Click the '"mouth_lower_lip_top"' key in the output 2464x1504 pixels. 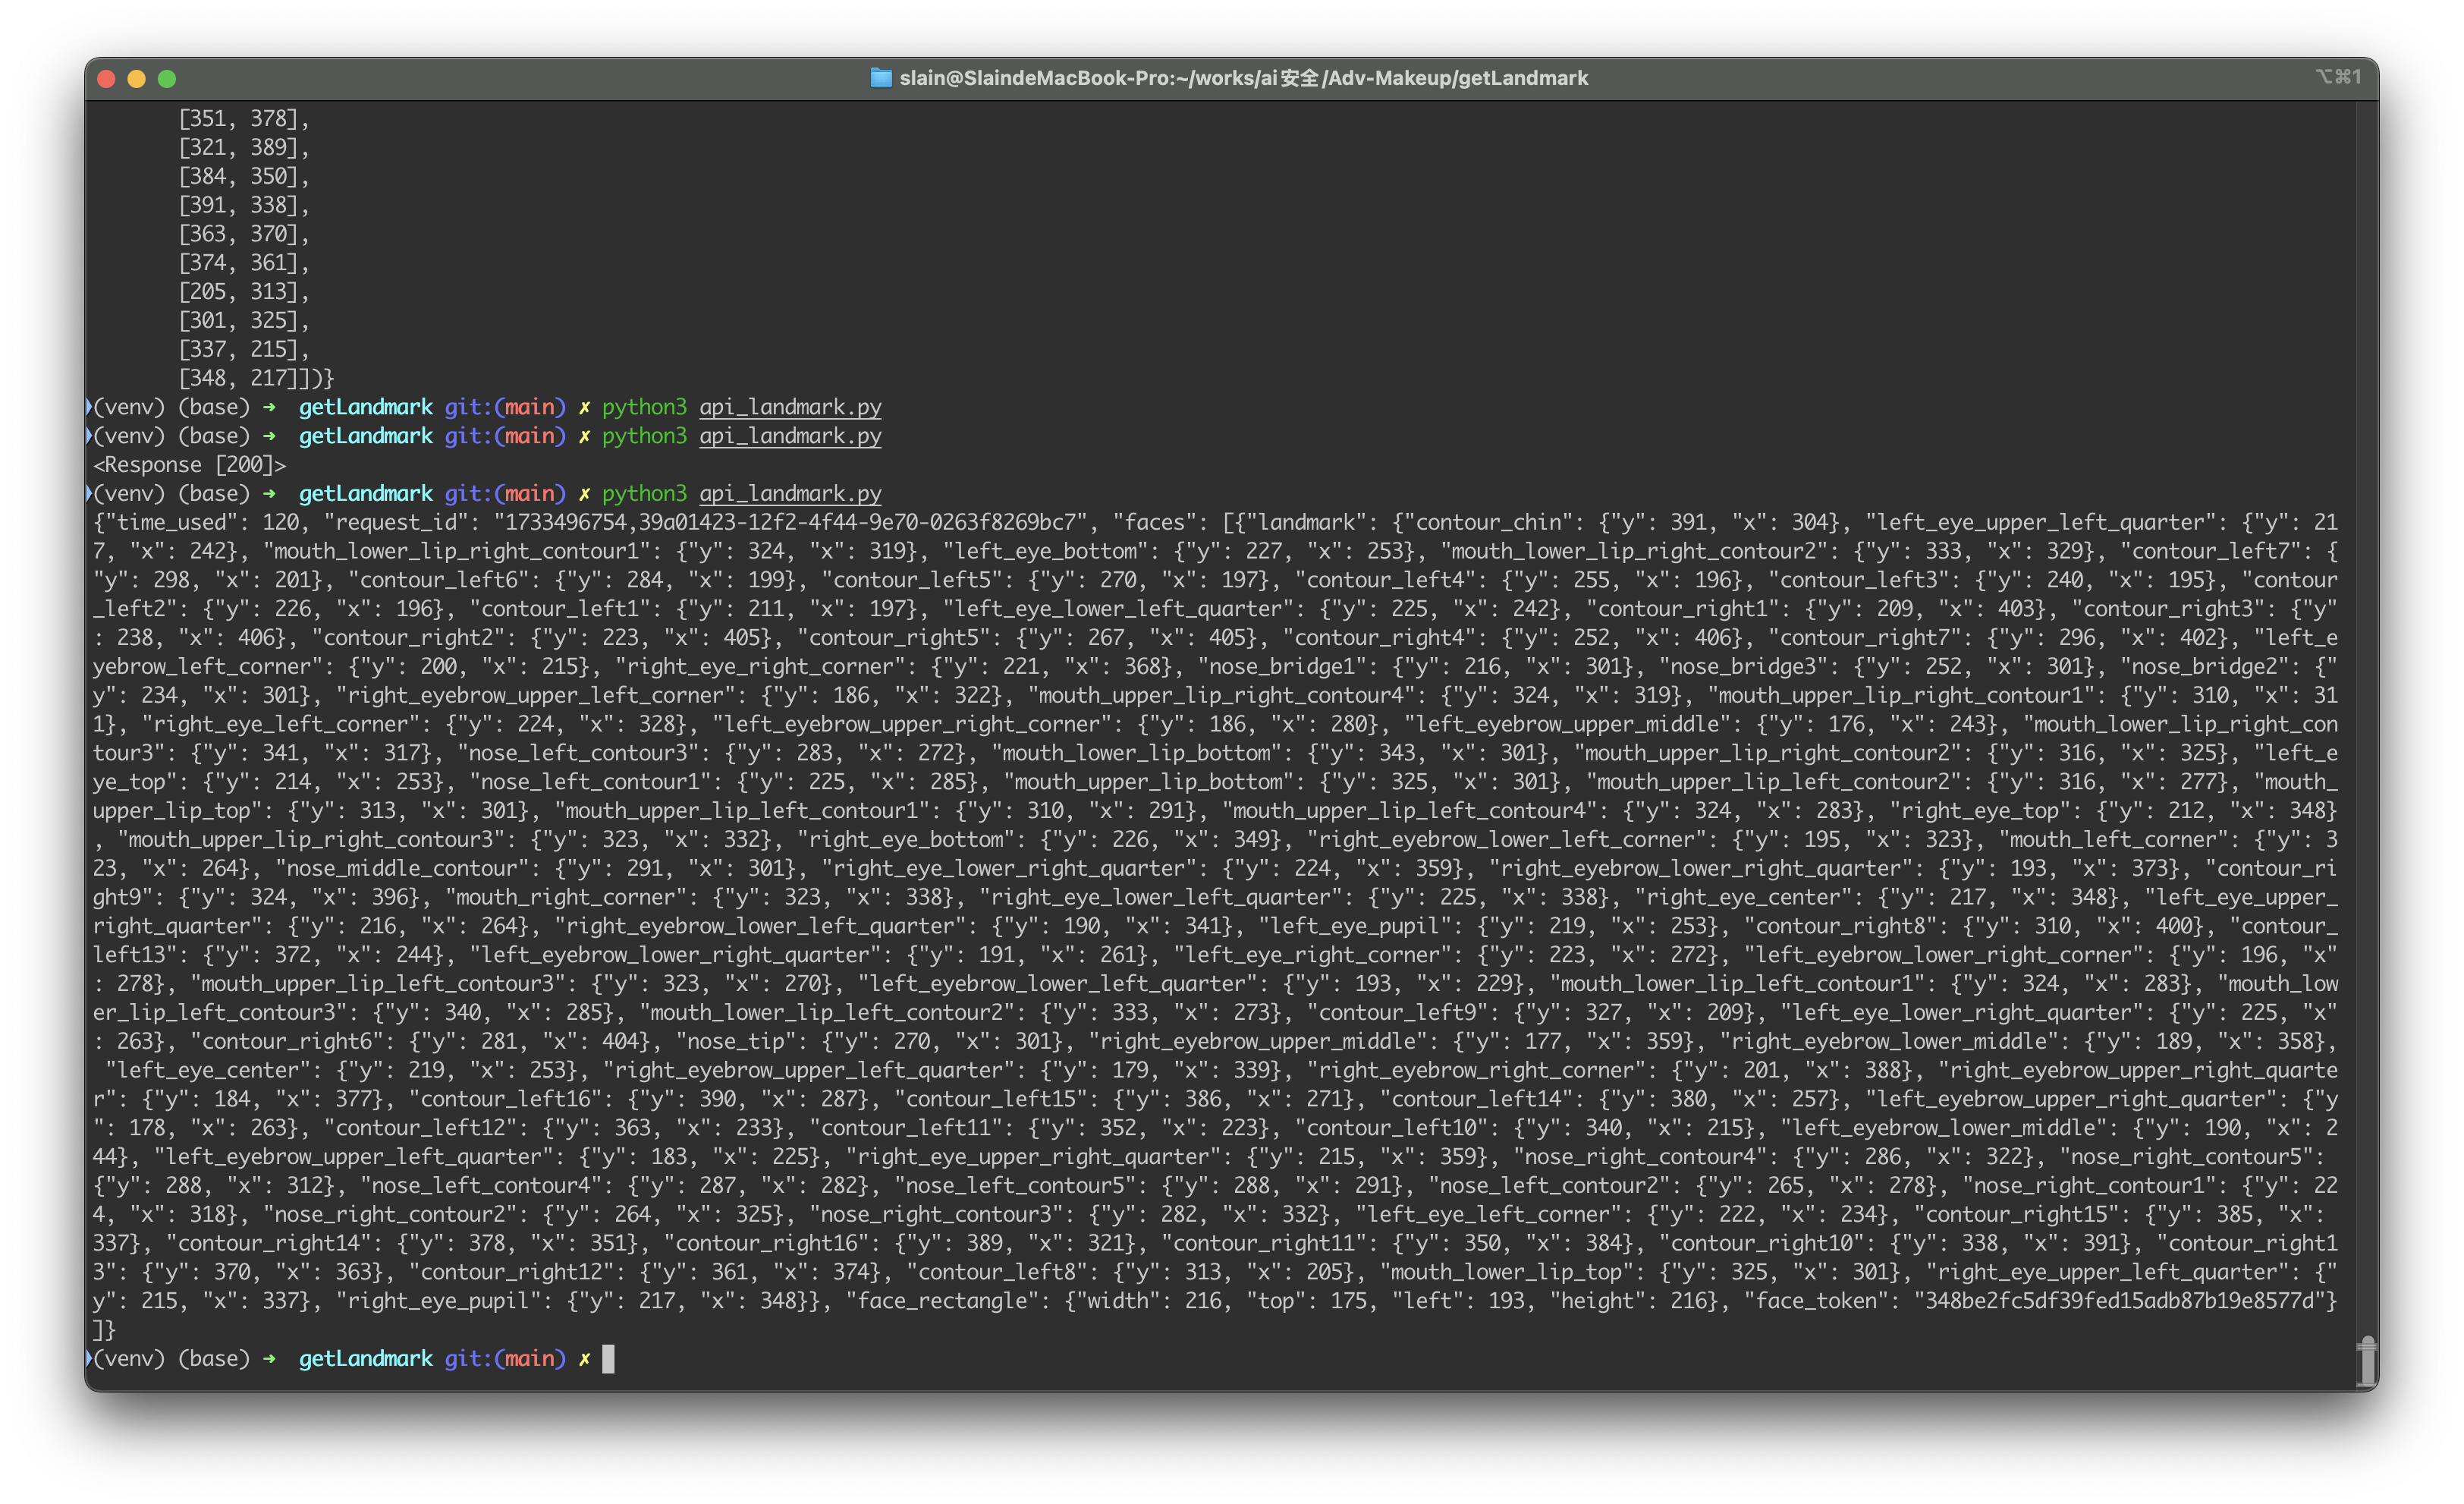coord(1513,1272)
